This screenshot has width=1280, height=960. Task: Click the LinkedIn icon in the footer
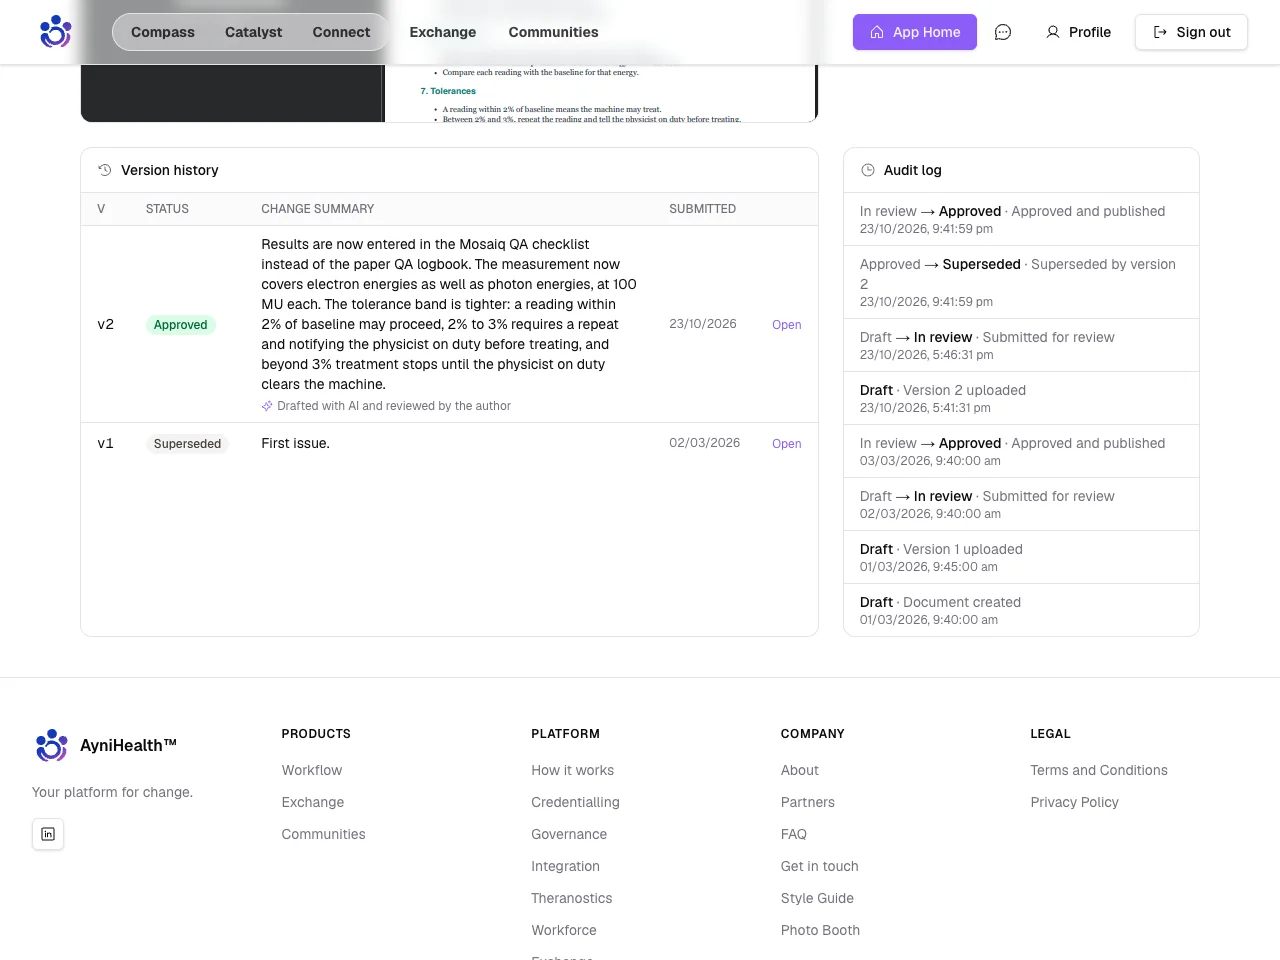tap(48, 834)
